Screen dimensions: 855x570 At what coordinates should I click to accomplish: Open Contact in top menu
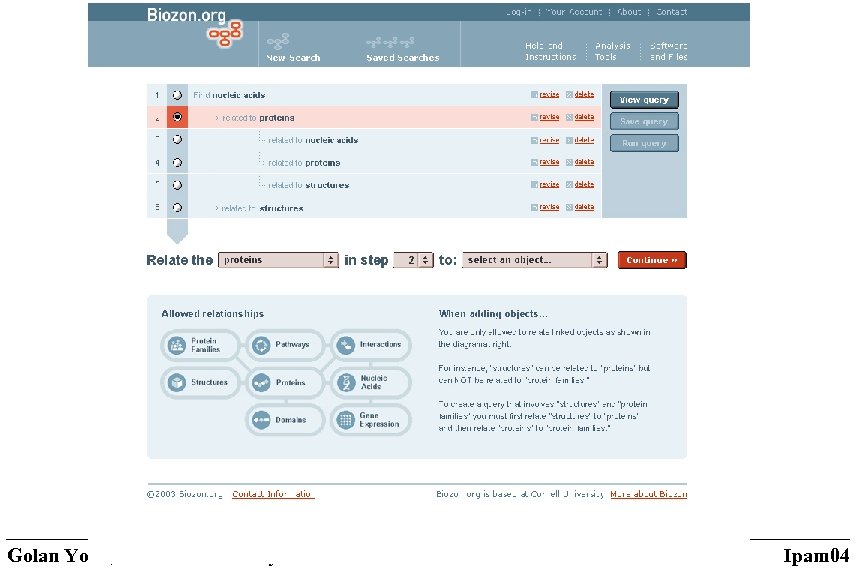[671, 11]
